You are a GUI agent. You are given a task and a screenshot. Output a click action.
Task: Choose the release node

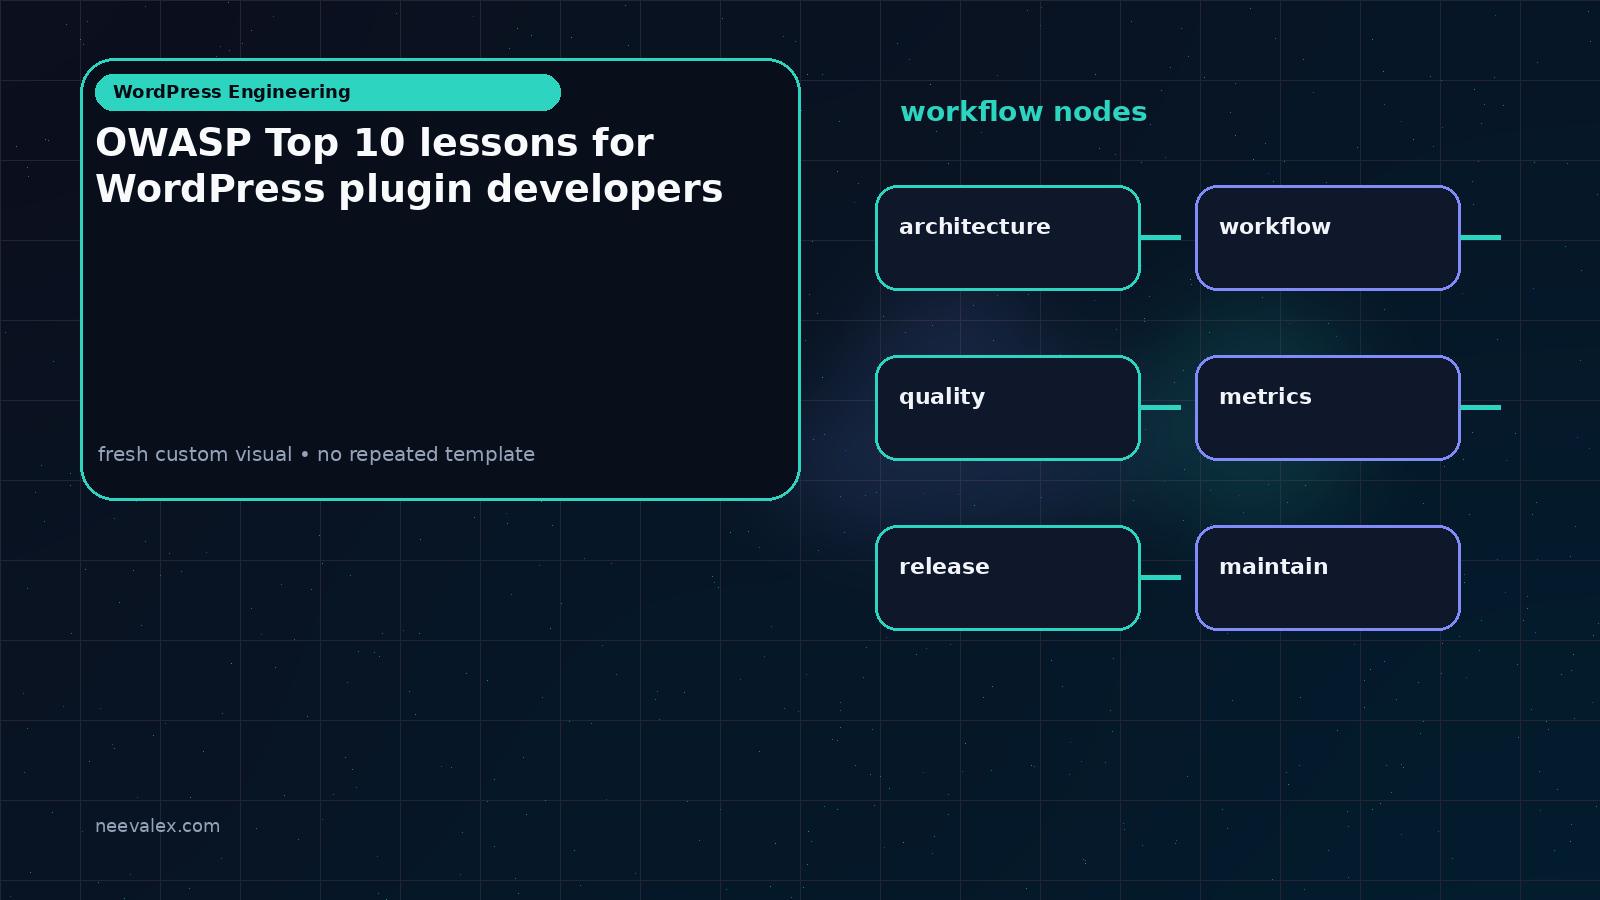click(x=1008, y=578)
